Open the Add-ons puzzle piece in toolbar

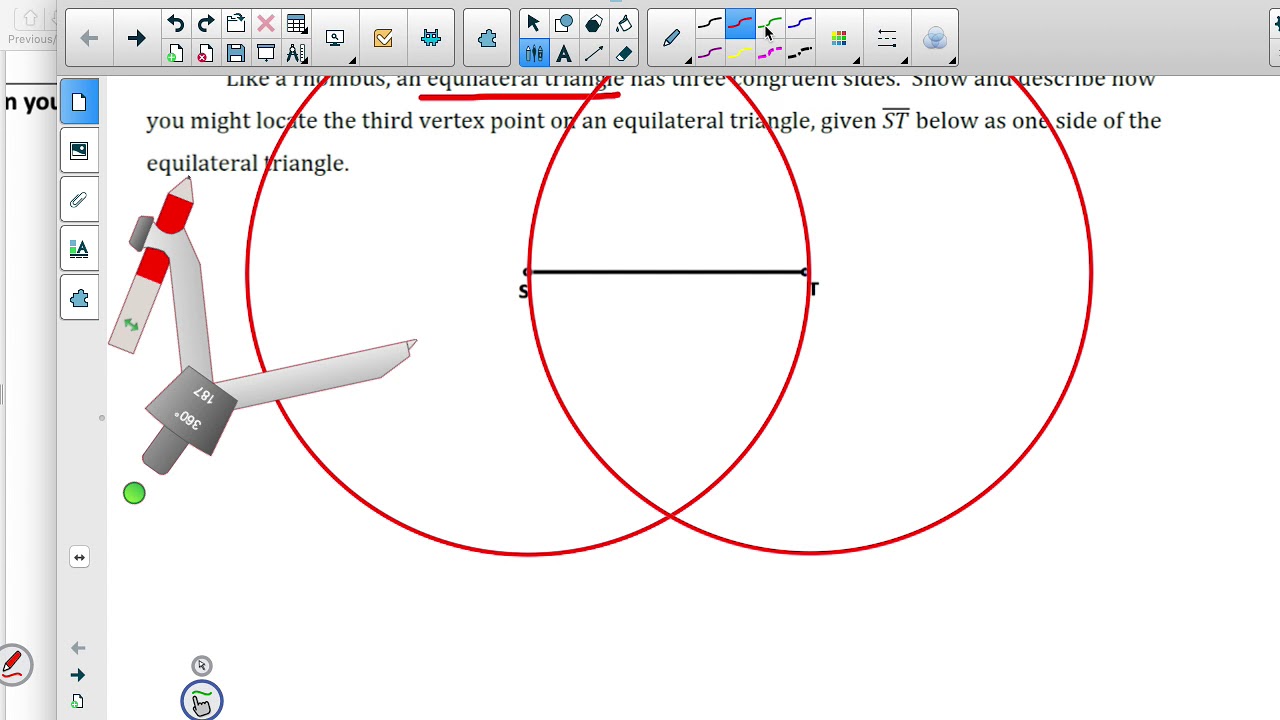[x=487, y=38]
